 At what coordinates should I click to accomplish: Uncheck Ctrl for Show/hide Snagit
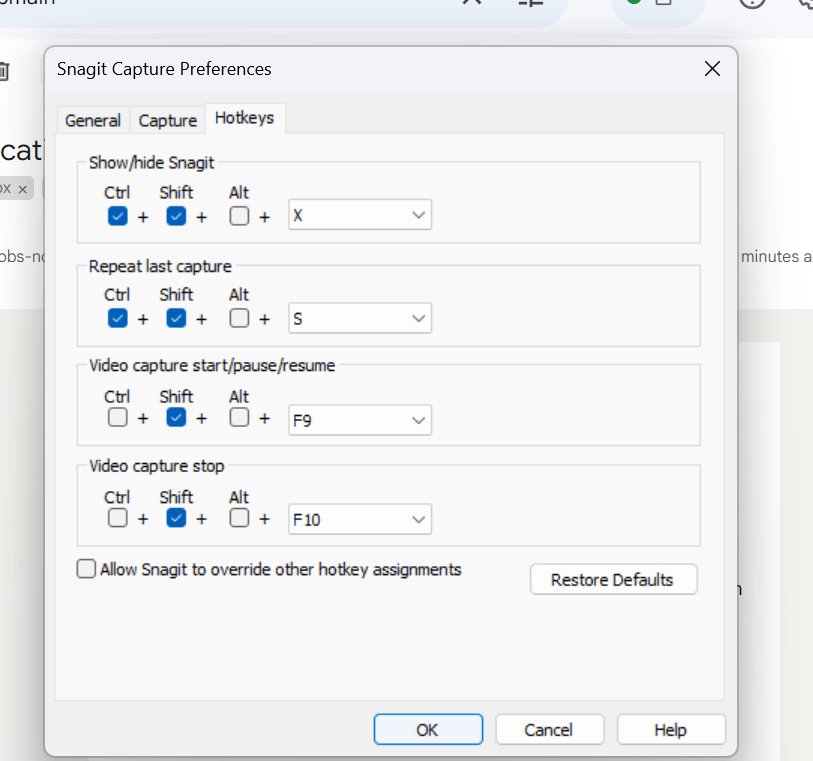point(118,216)
